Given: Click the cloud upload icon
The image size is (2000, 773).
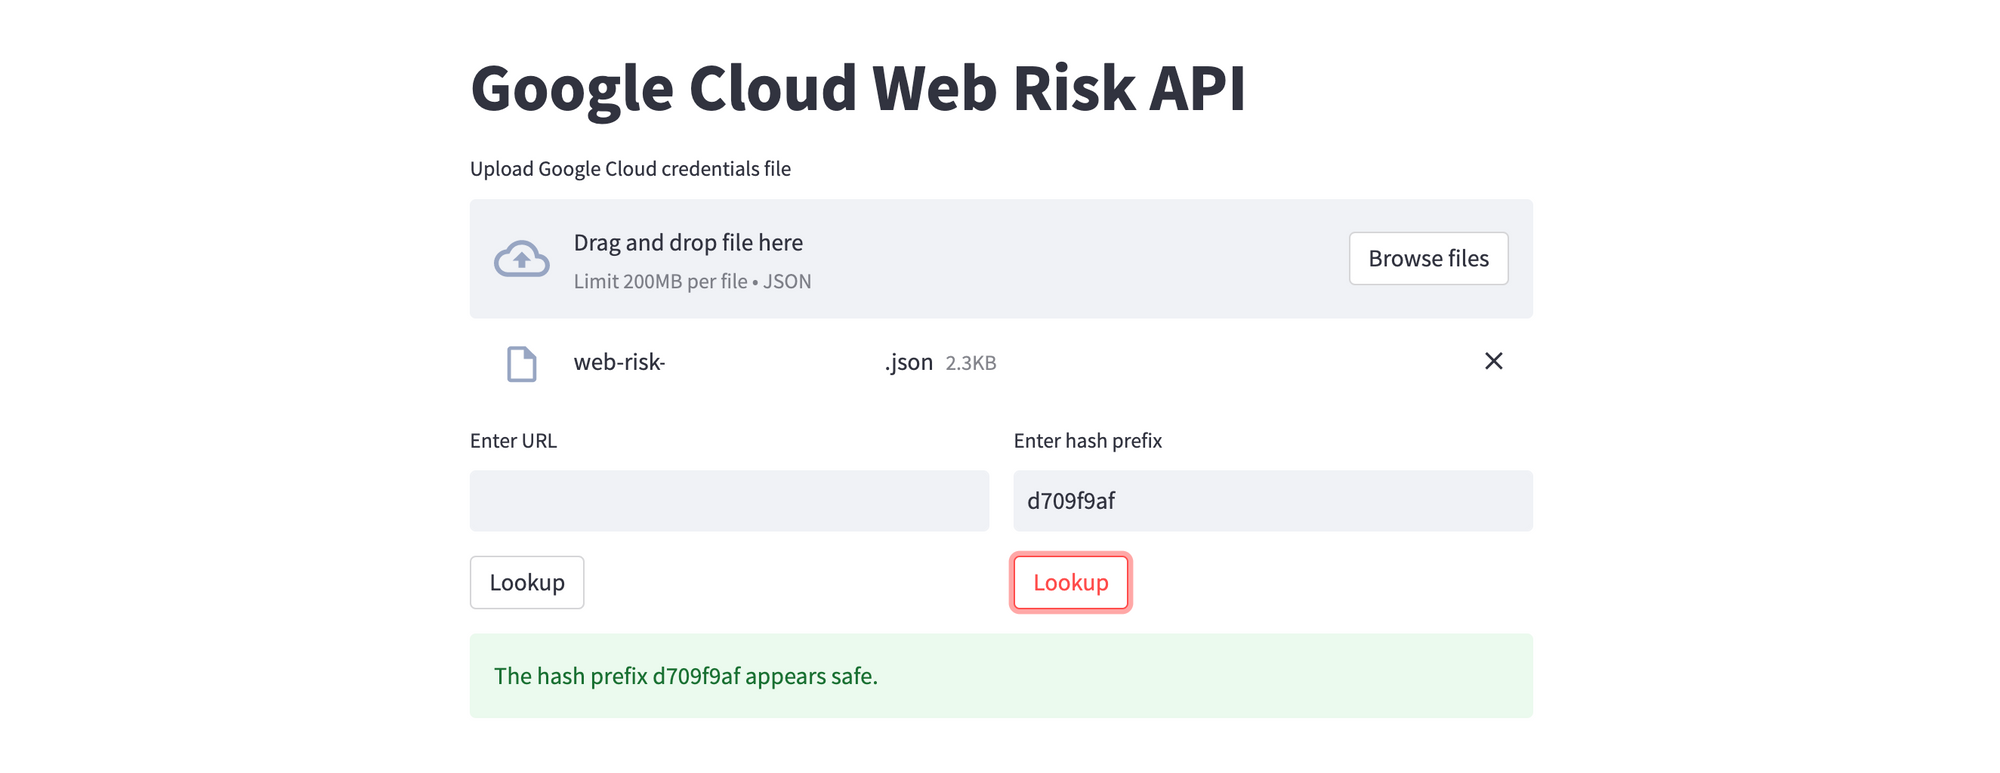Looking at the screenshot, I should point(521,259).
